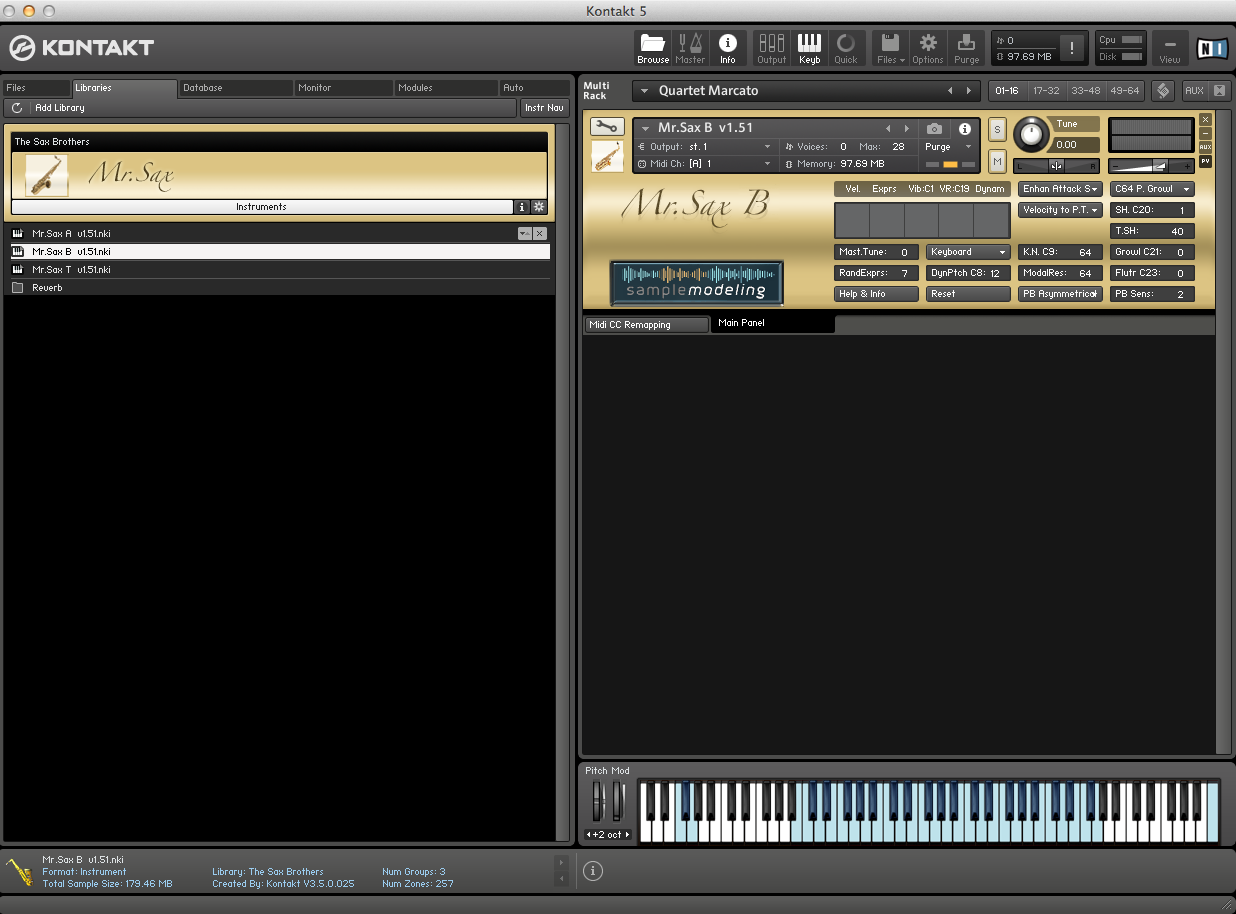
Task: Click the Instruments library button
Action: pos(262,207)
